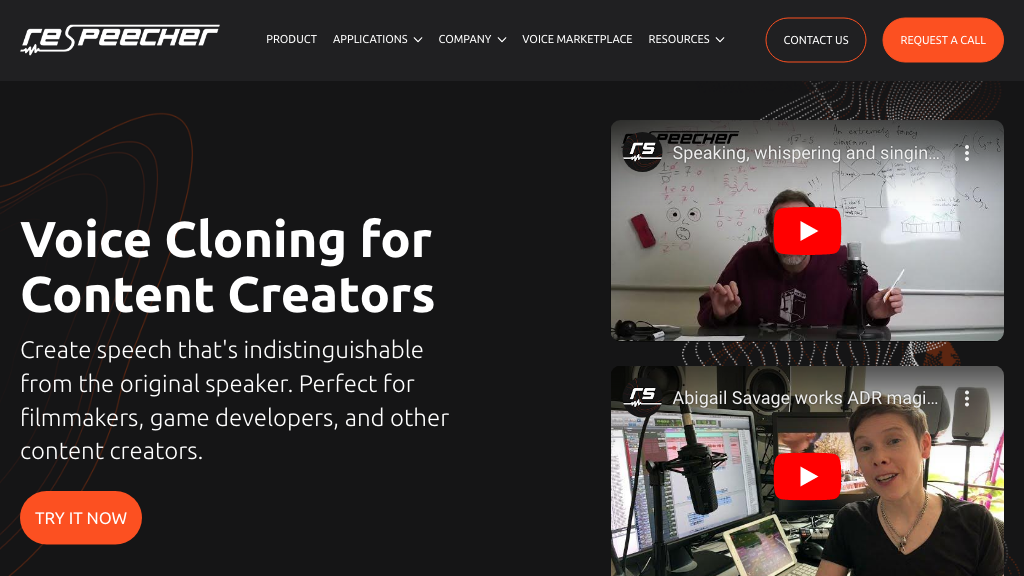
Task: Select the Resources menu label
Action: 679,39
